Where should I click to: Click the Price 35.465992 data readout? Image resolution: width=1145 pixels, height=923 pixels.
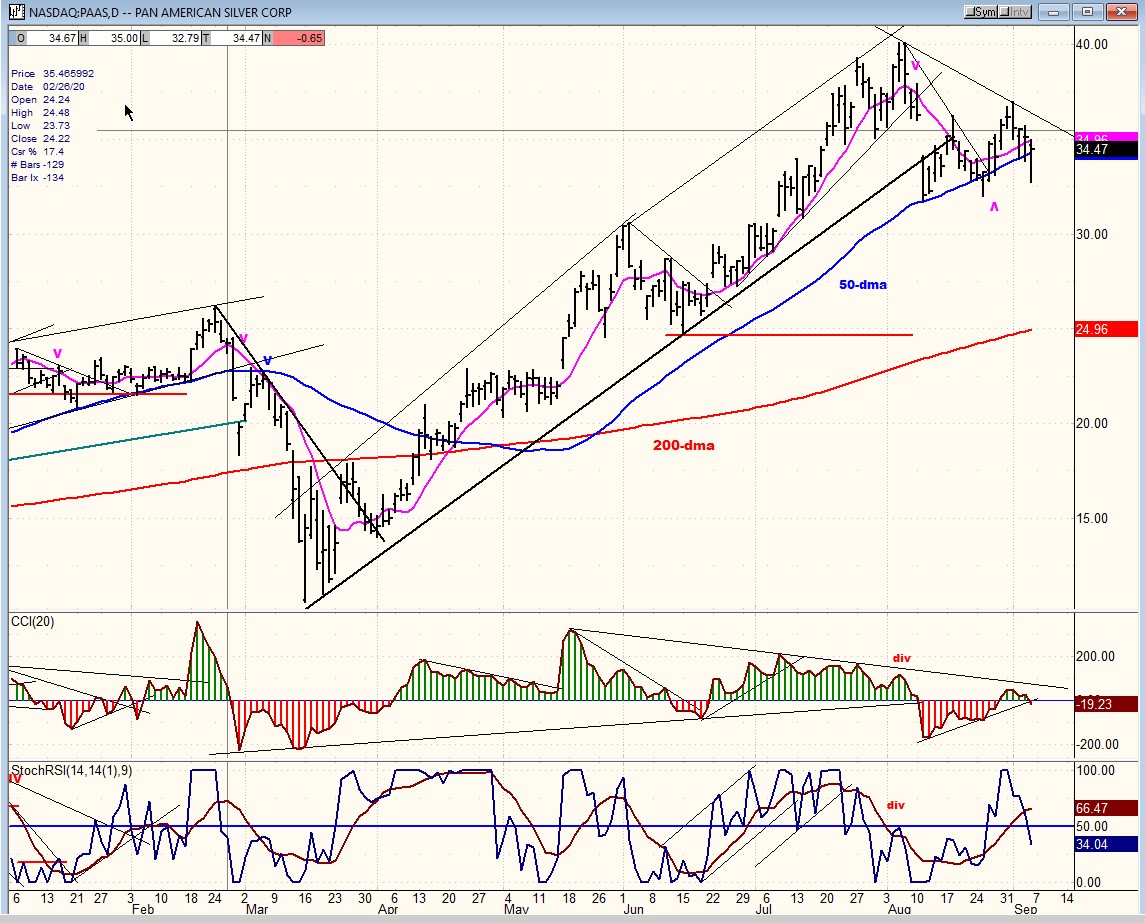(x=53, y=74)
